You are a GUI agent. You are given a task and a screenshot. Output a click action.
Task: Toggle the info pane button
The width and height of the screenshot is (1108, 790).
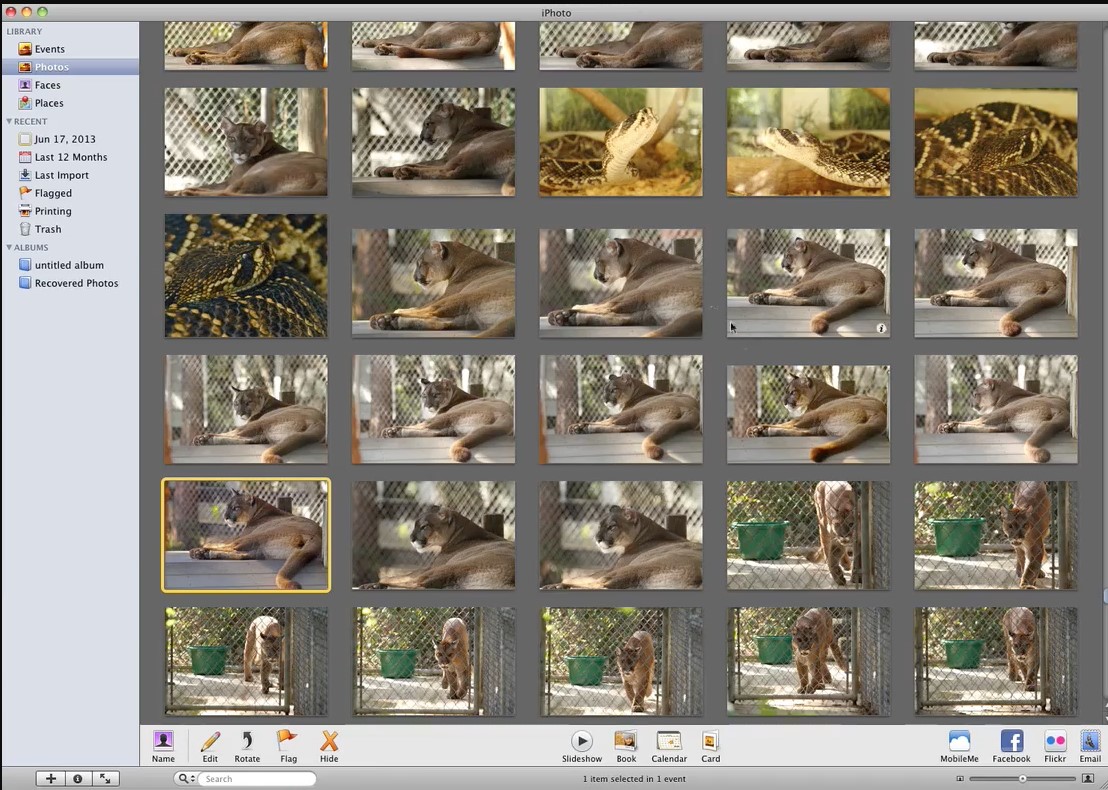coord(77,779)
